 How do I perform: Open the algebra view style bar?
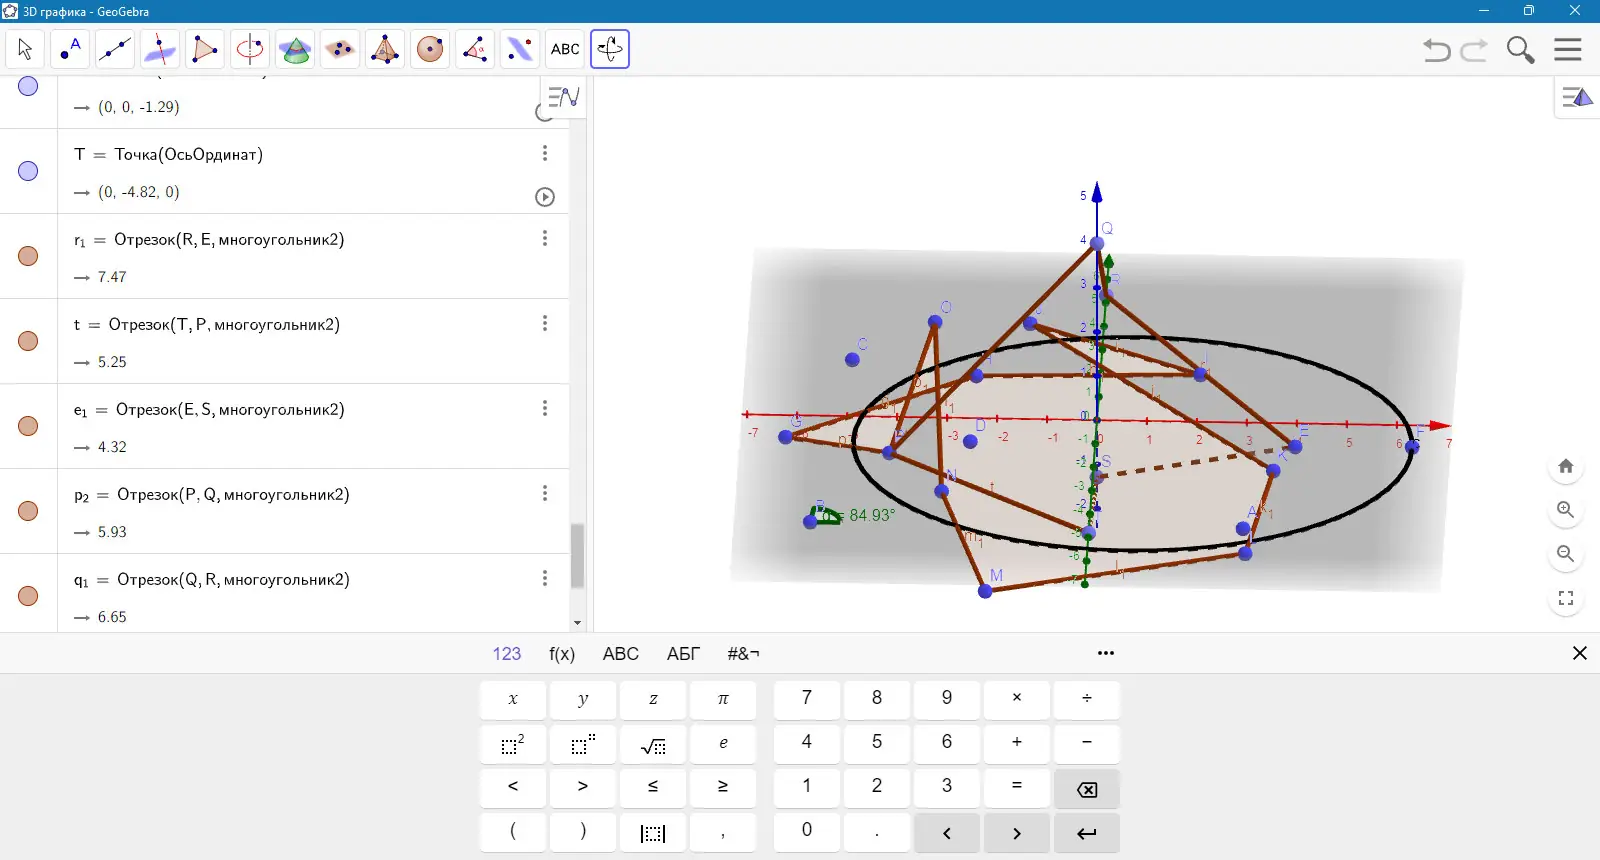point(563,97)
